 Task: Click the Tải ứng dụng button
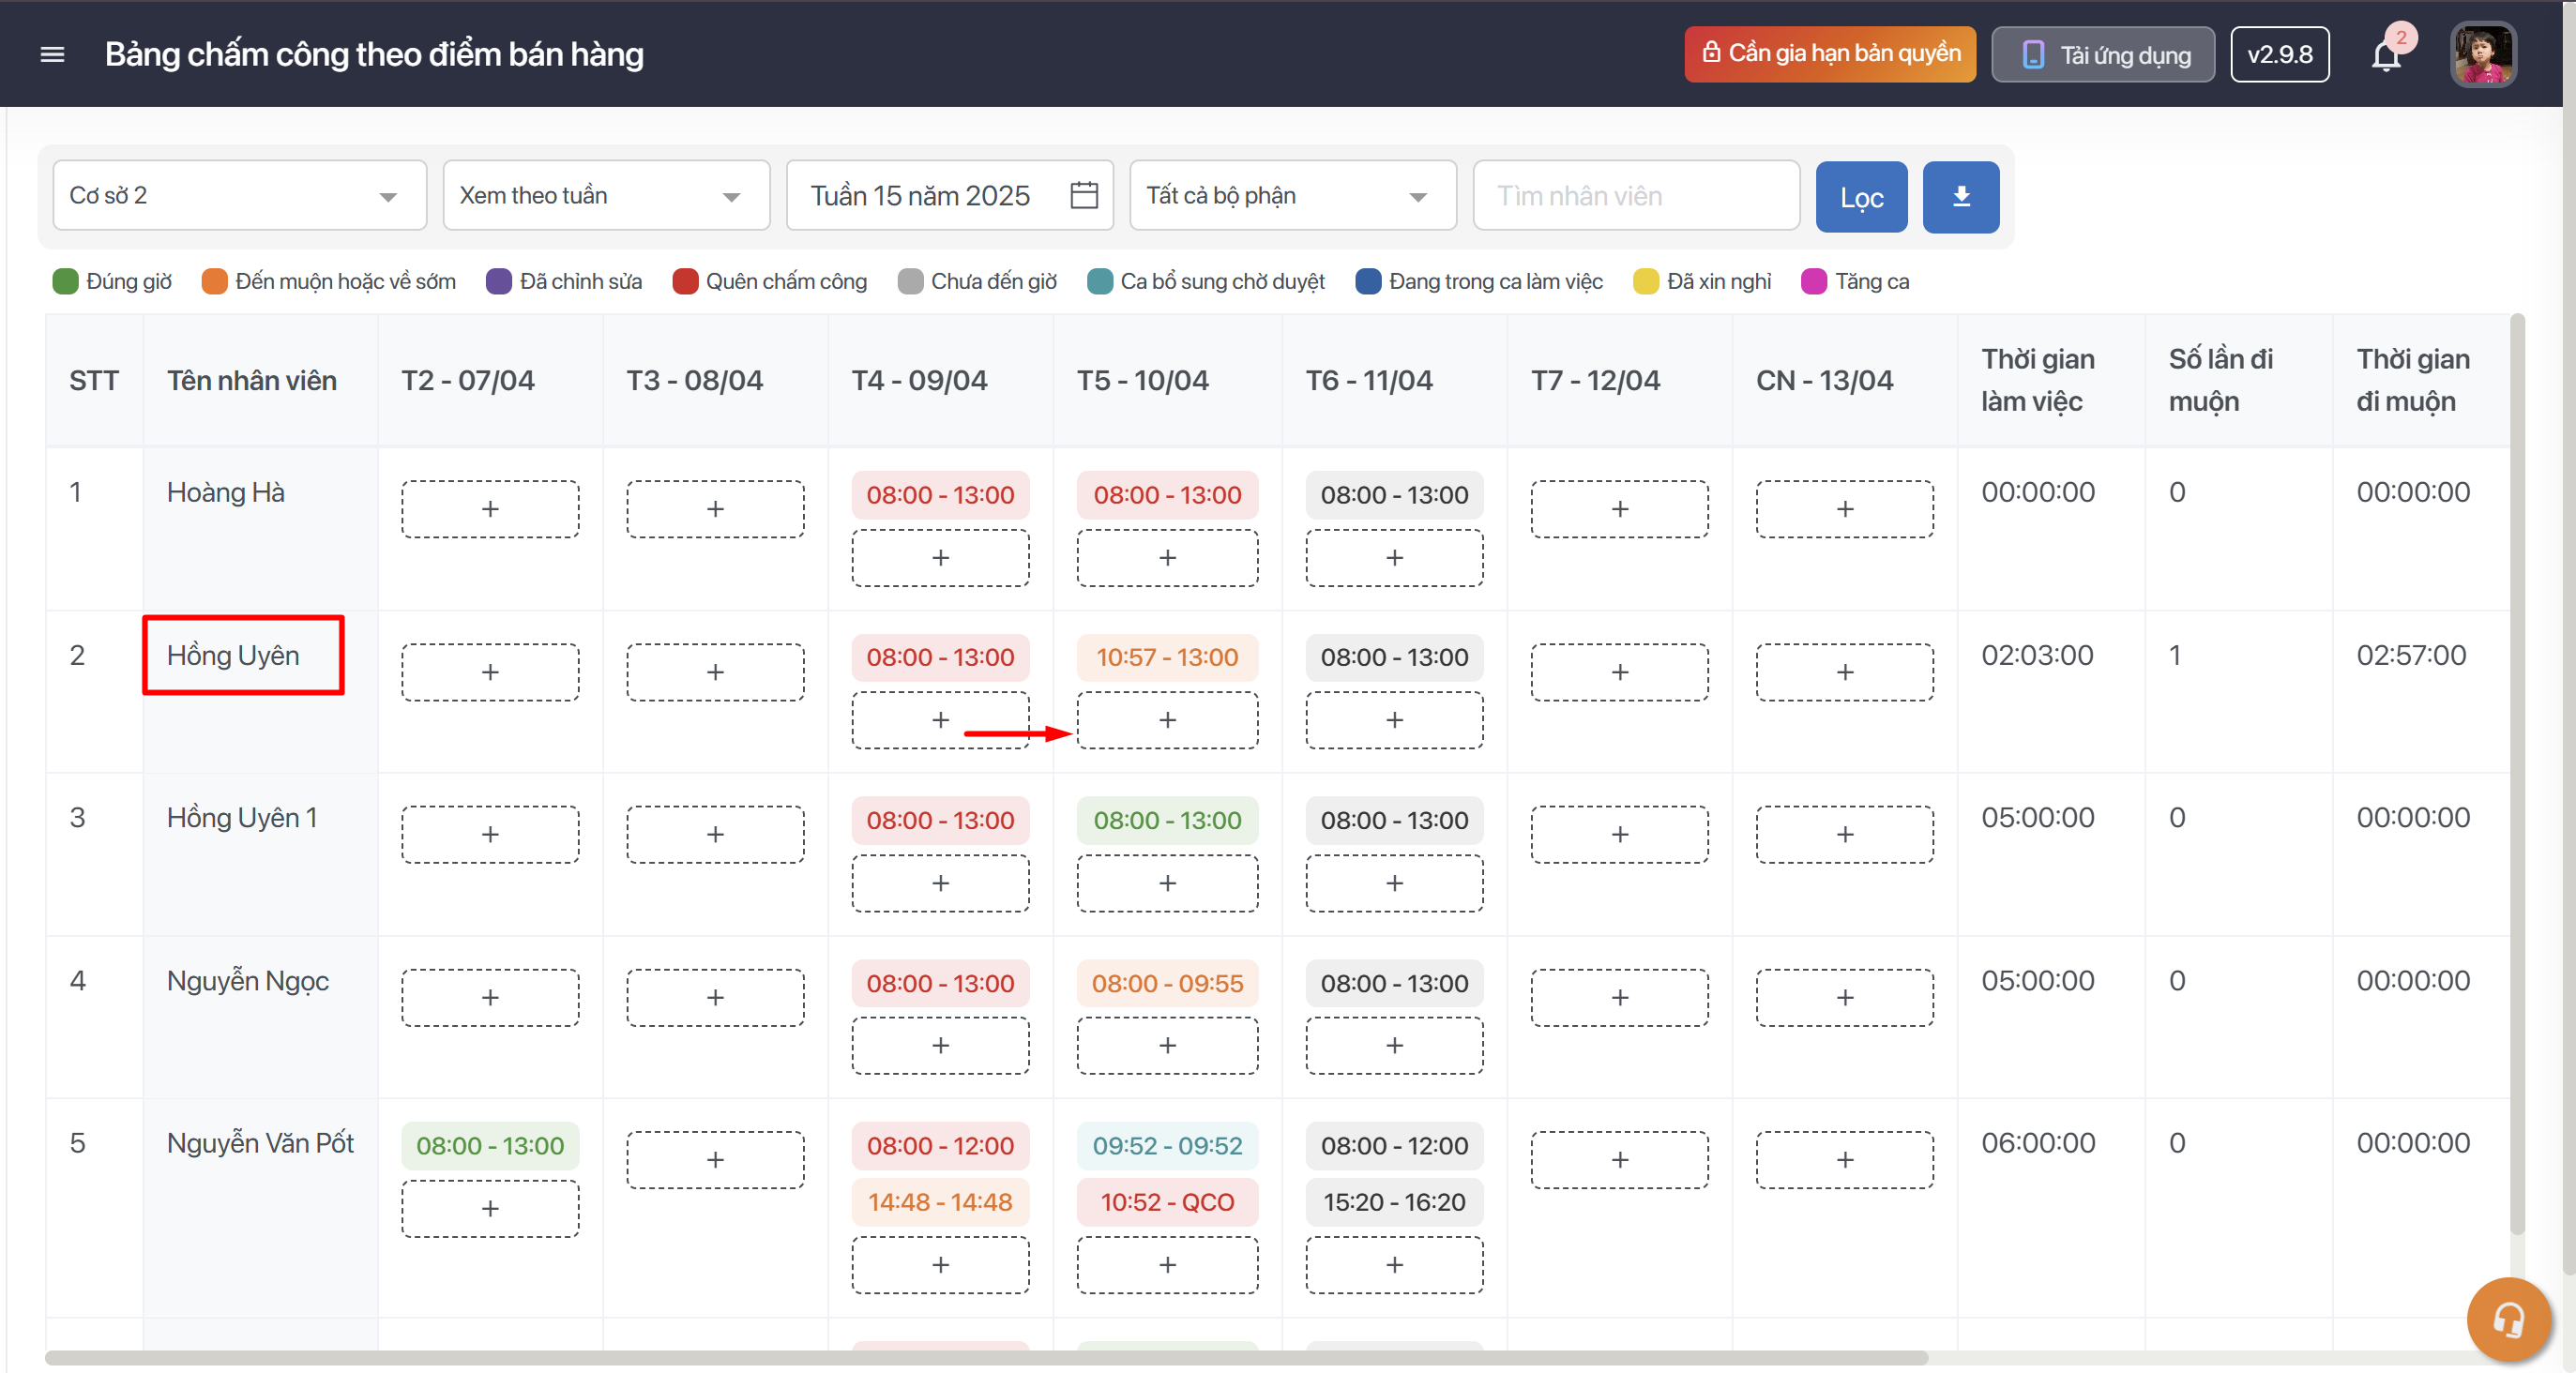coord(2103,55)
